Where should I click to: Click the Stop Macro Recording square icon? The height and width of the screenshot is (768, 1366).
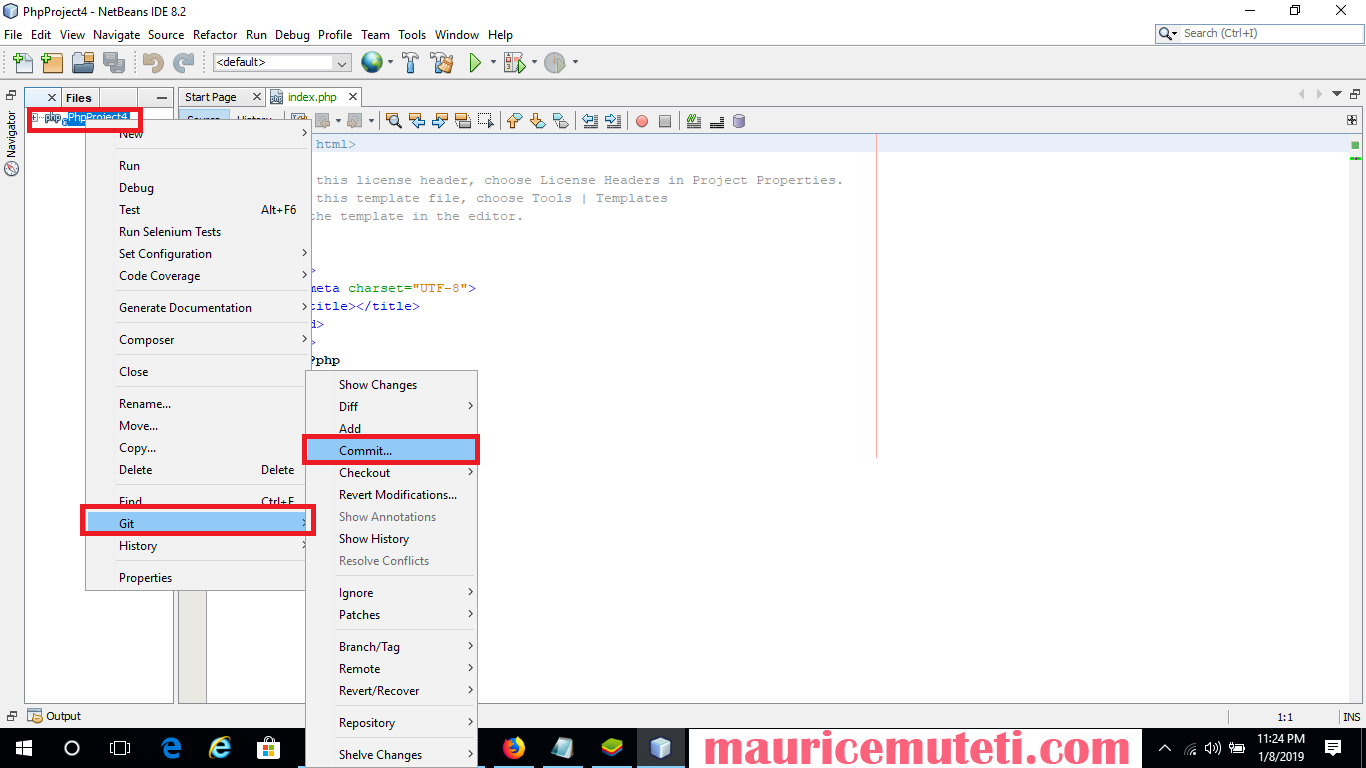[665, 121]
